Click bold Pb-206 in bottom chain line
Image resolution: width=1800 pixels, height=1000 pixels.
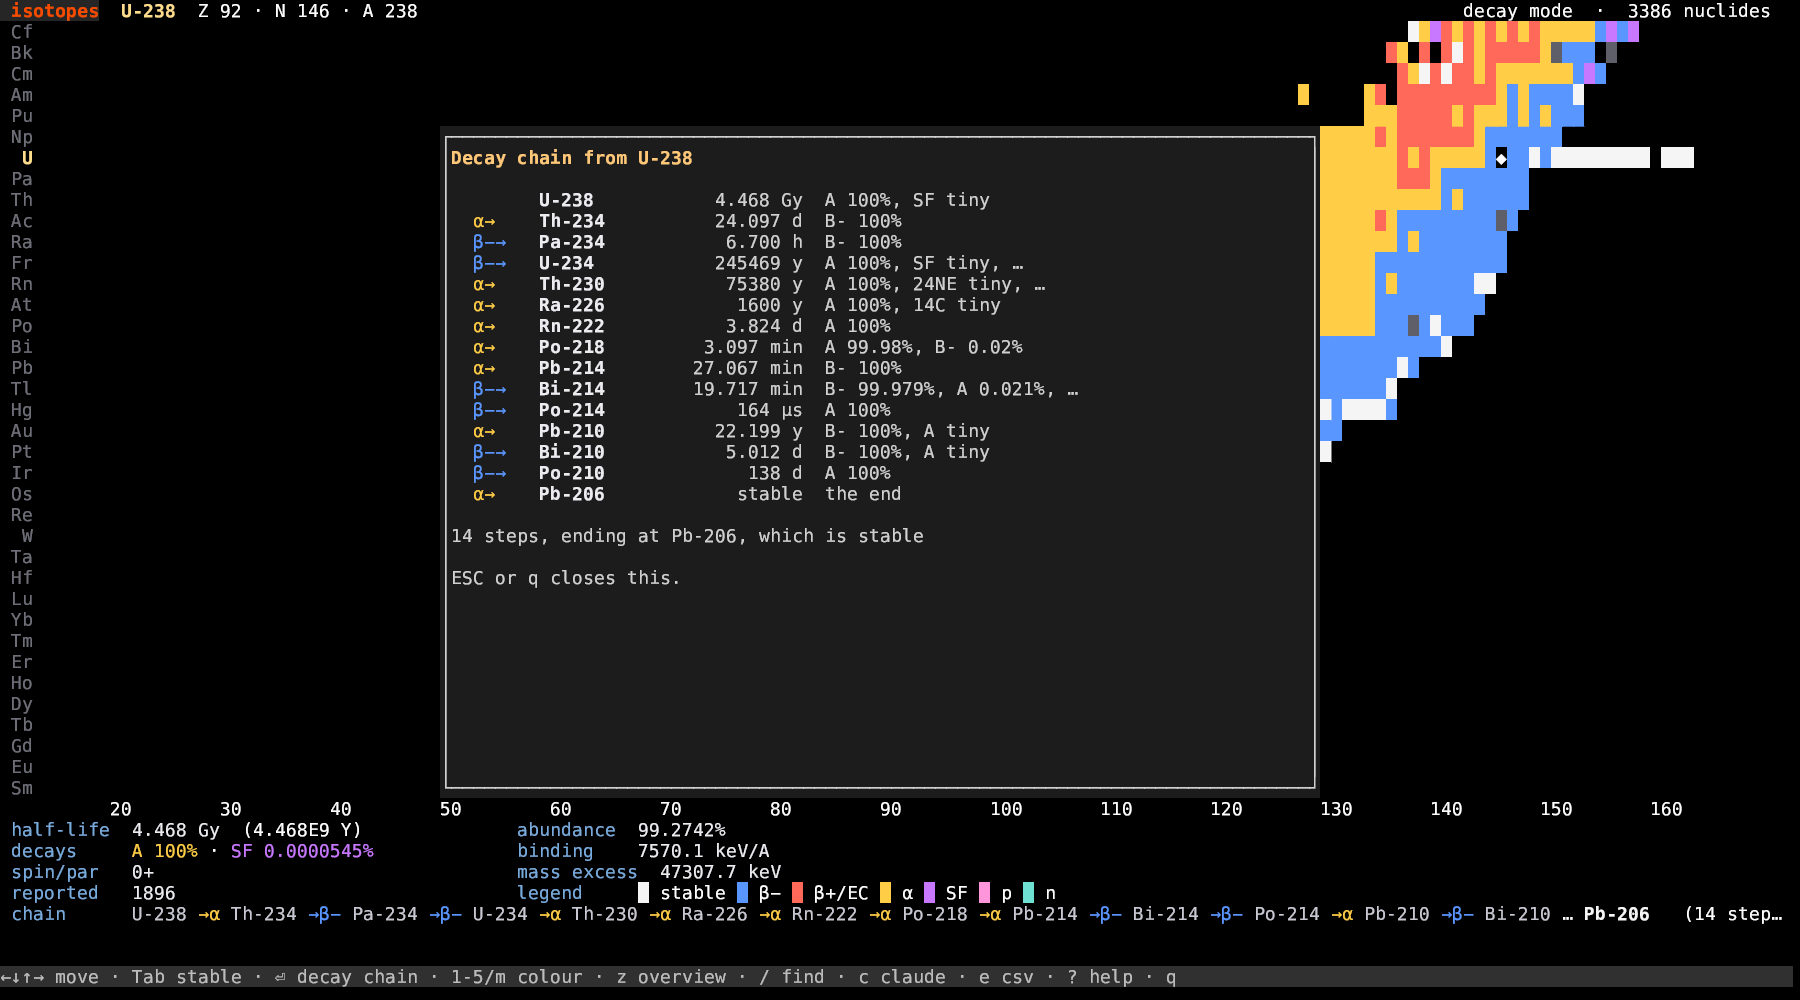tap(1616, 914)
